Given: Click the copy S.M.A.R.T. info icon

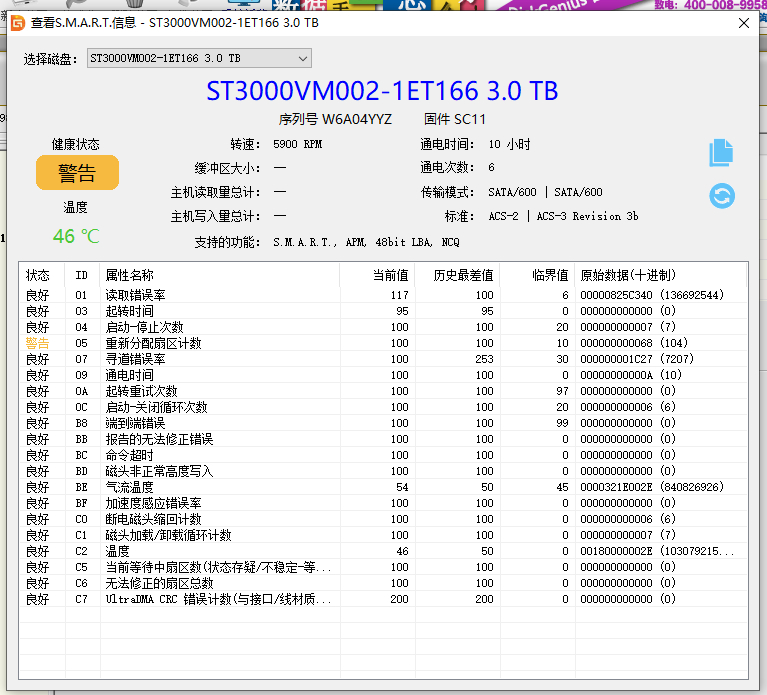Looking at the screenshot, I should (722, 153).
